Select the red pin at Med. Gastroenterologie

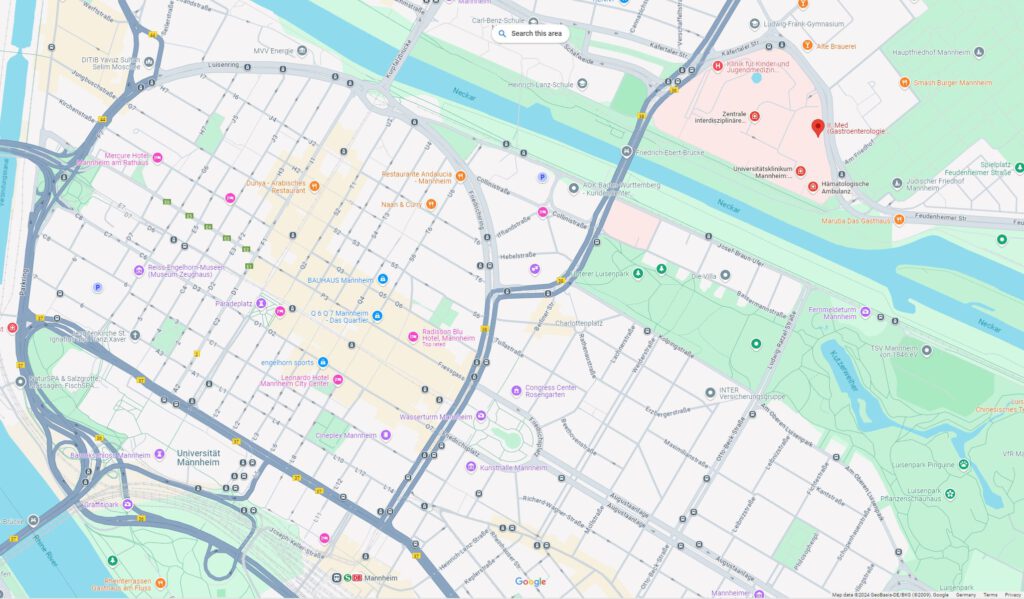click(818, 127)
